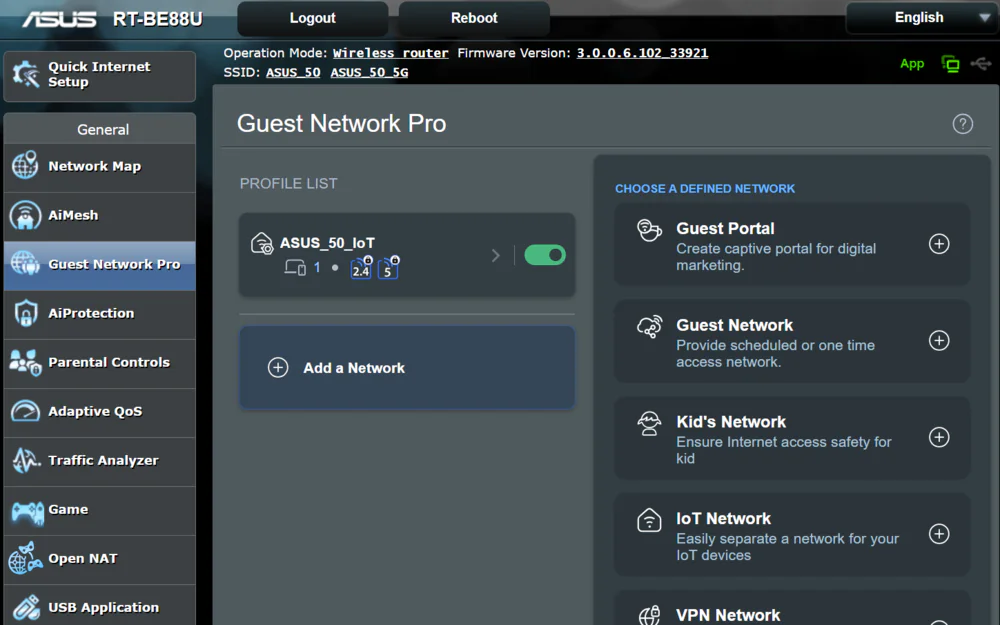Go to Parental Controls menu item
1000x625 pixels.
[x=99, y=363]
